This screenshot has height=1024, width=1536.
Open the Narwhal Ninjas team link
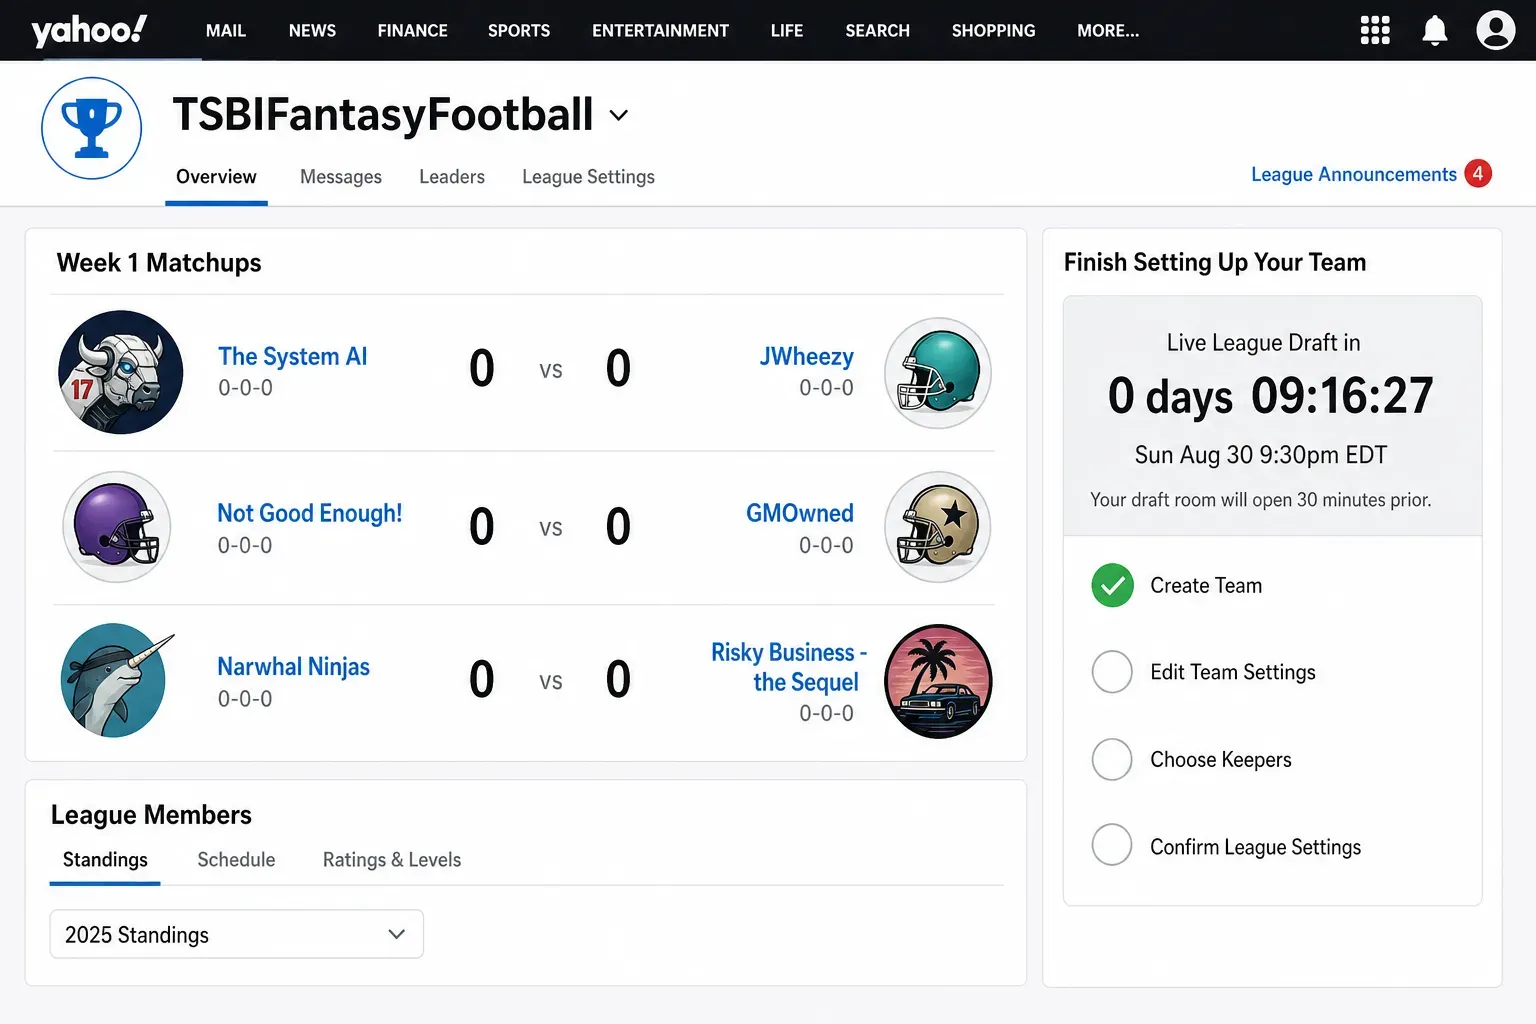(x=294, y=667)
